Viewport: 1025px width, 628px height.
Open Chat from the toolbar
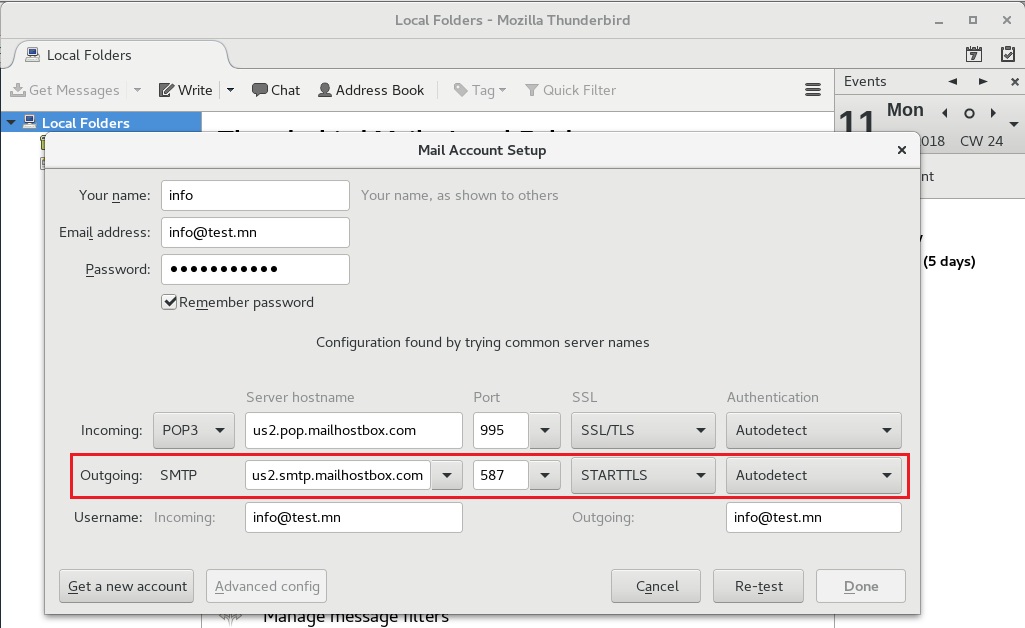click(276, 90)
